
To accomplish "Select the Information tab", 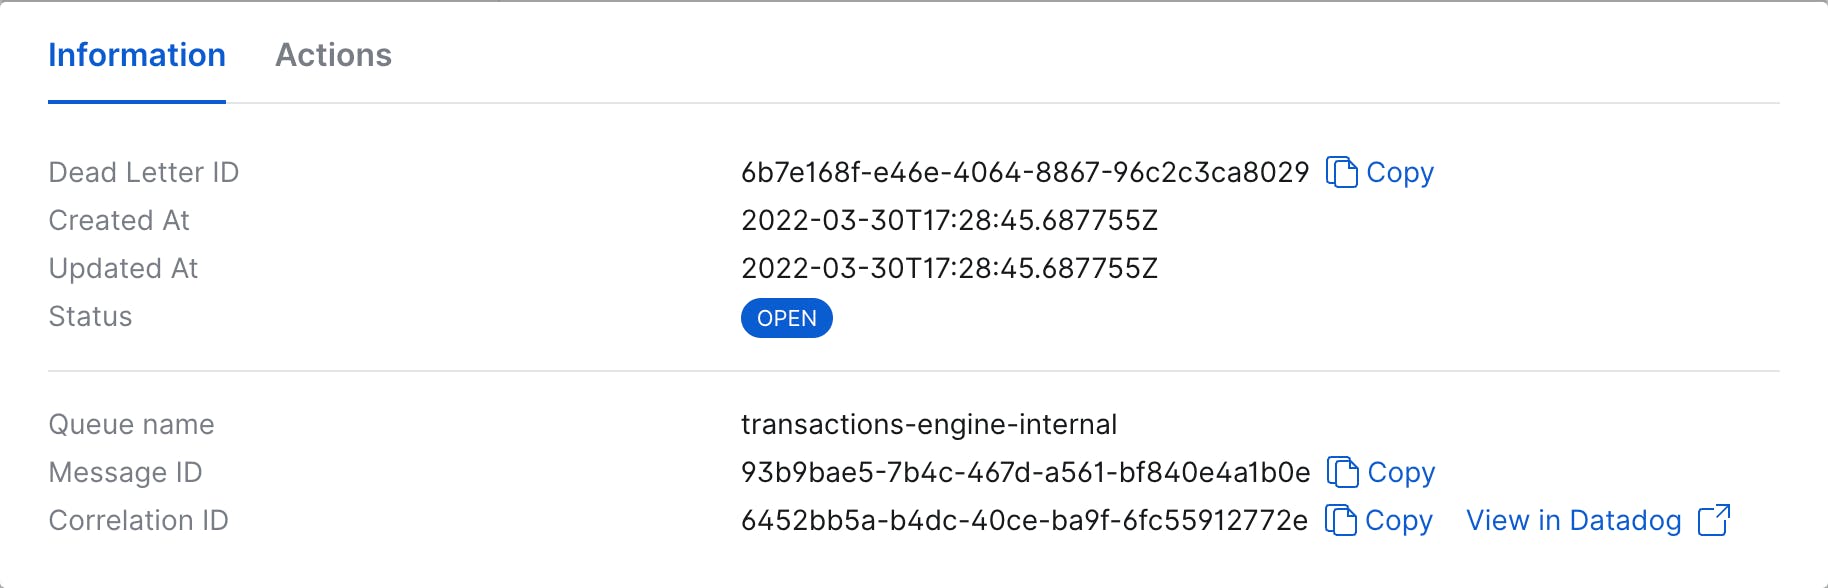I will pos(137,55).
